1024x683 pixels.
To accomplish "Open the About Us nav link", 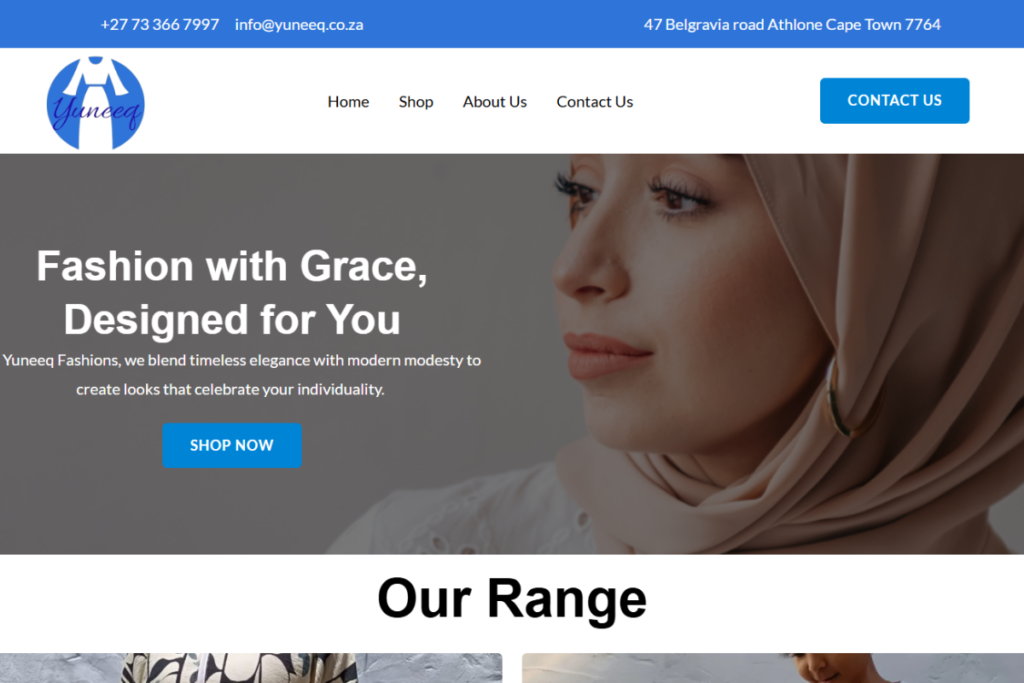I will click(x=494, y=102).
